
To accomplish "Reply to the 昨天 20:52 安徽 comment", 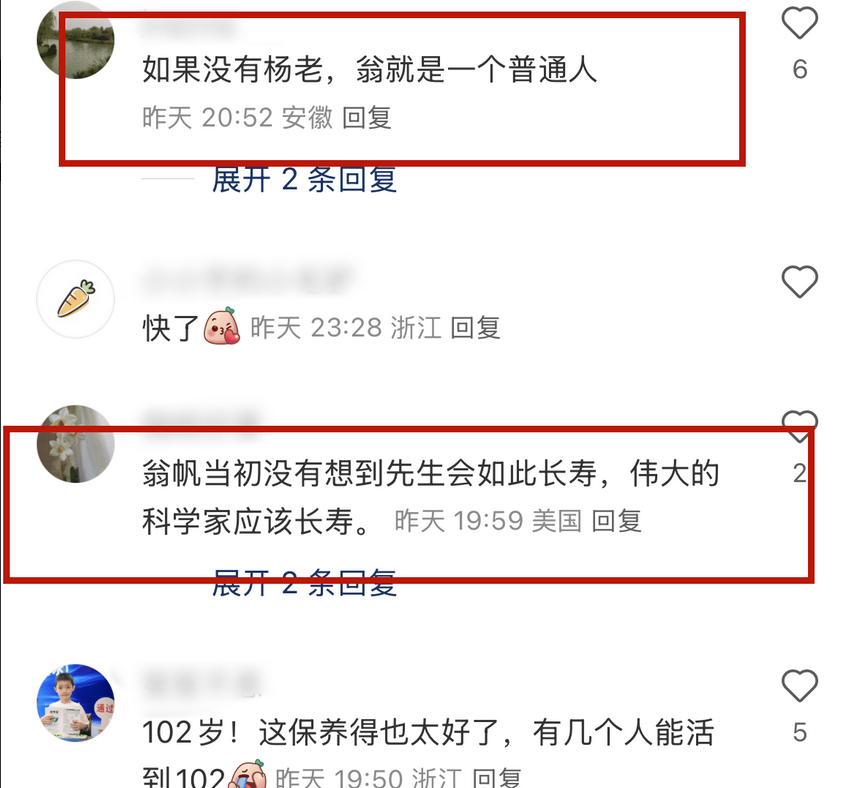I will pos(367,118).
